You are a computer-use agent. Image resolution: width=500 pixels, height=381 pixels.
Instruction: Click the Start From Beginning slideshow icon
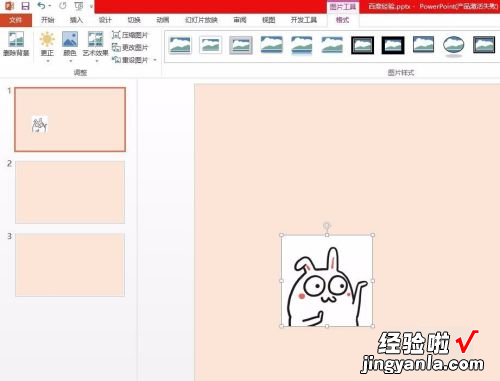[x=79, y=6]
